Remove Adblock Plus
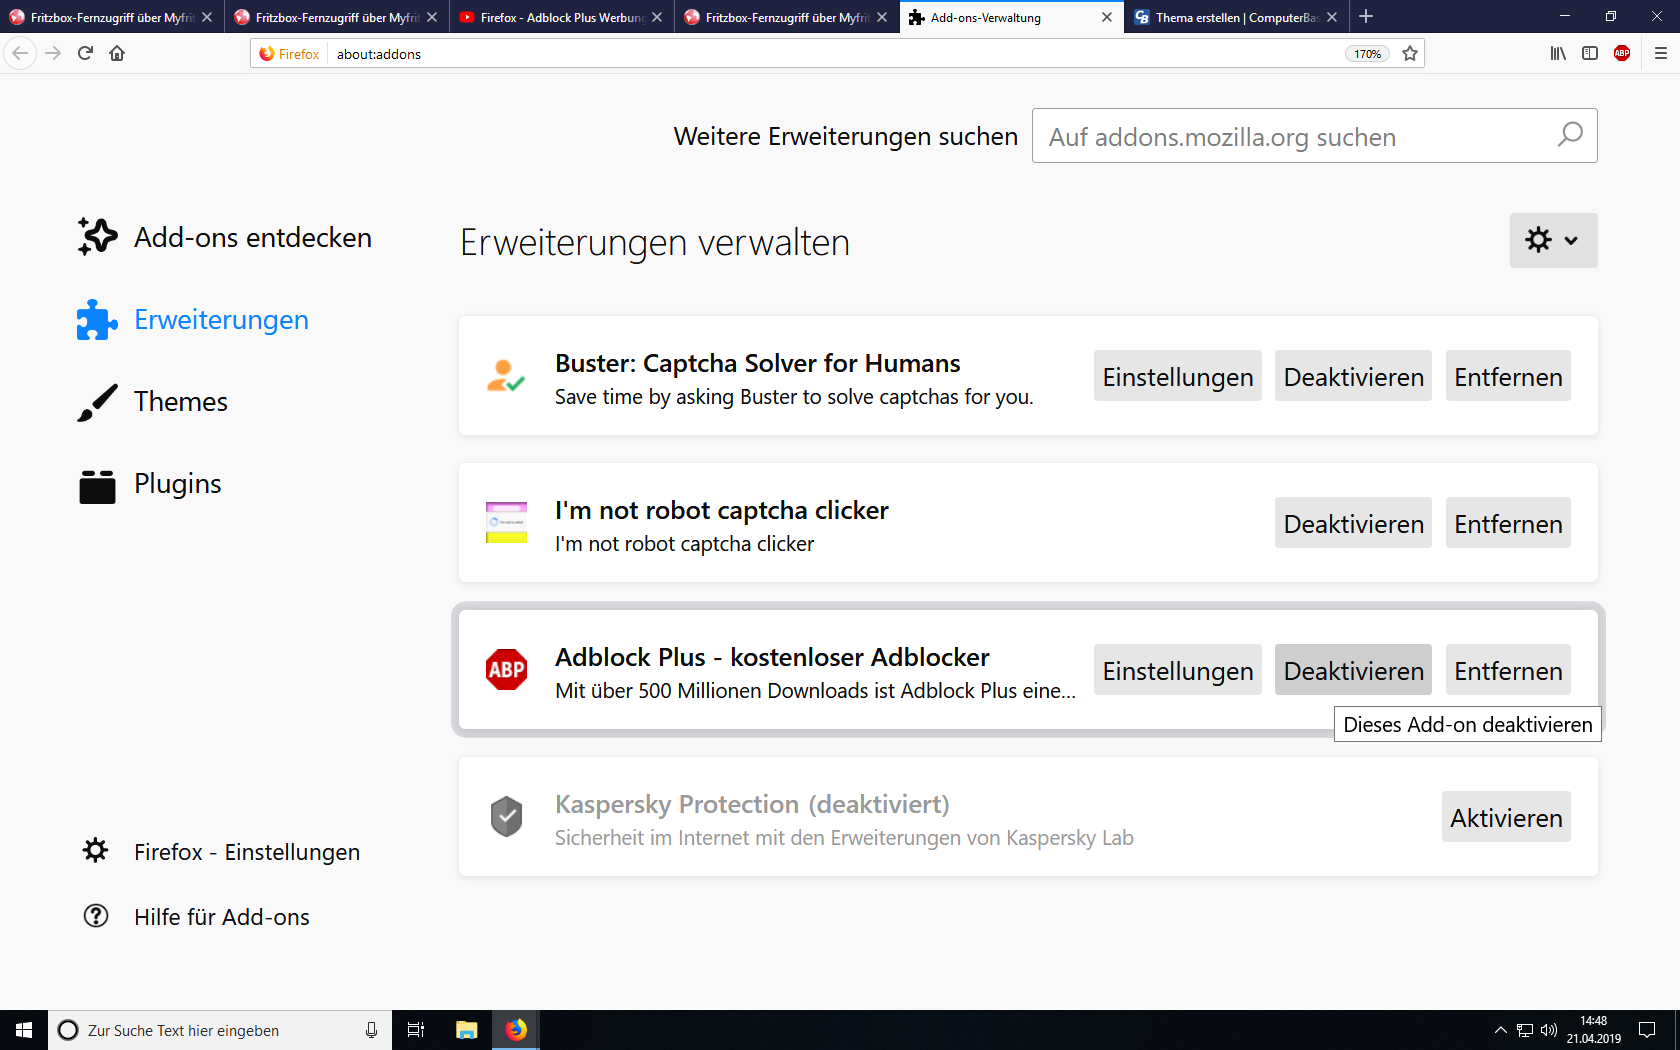1680x1050 pixels. click(x=1508, y=670)
